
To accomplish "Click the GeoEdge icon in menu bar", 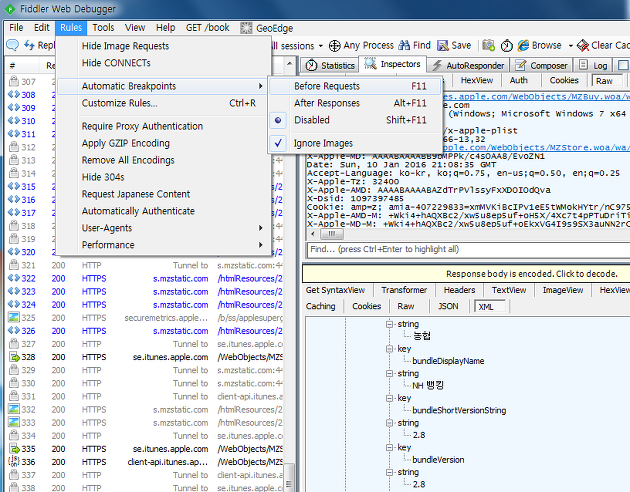I will point(246,28).
